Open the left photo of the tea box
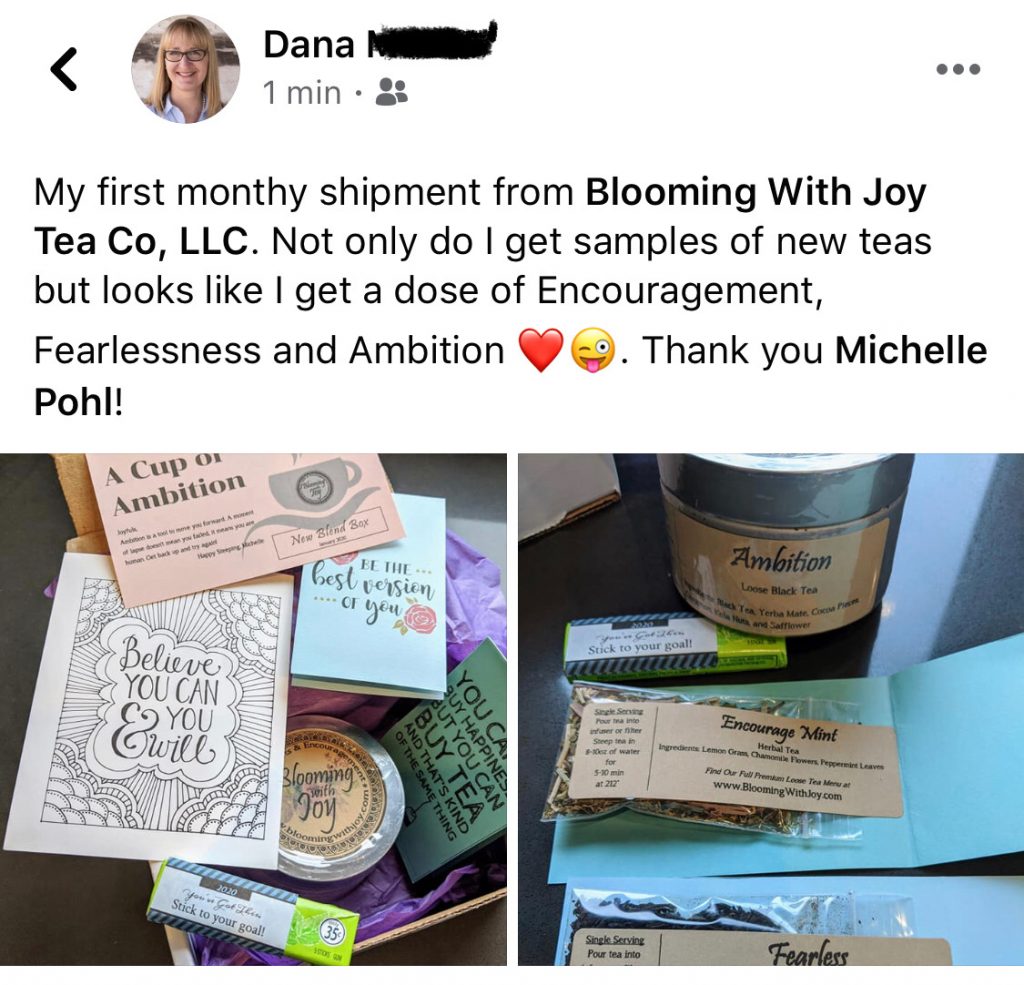This screenshot has height=985, width=1024. click(x=253, y=709)
